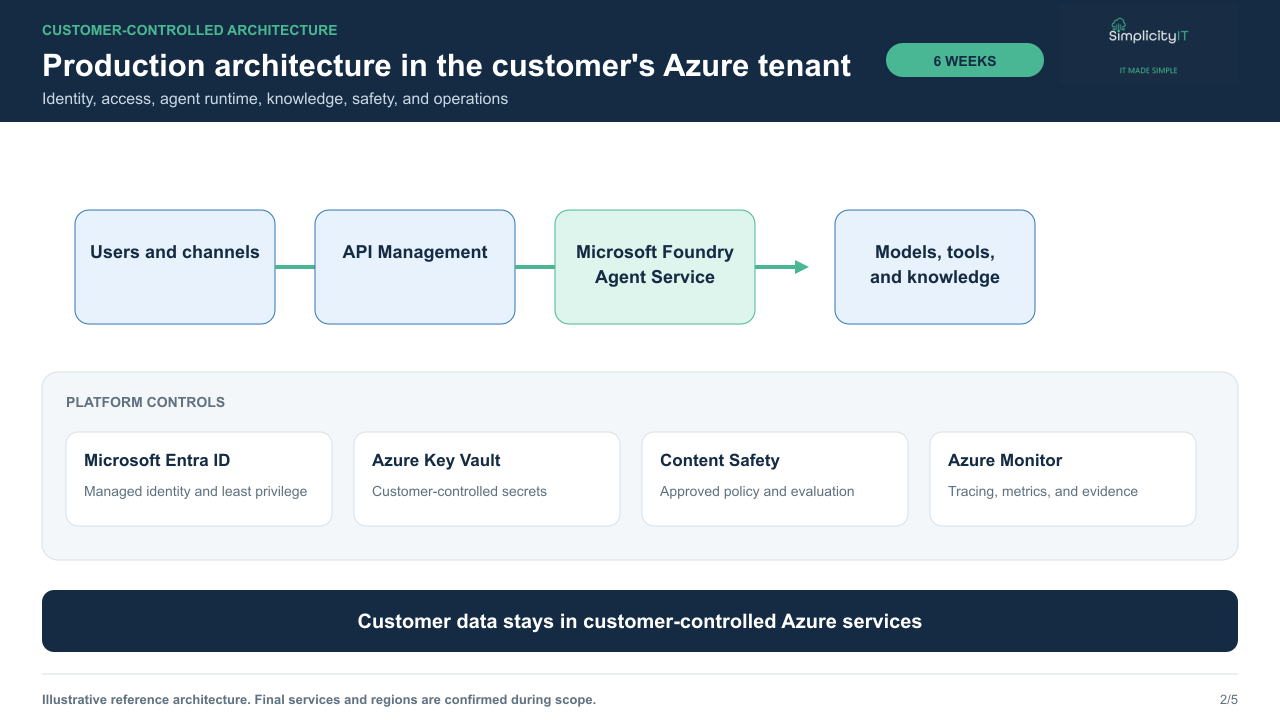Click the 'Production architecture' slide title
Screen dimensions: 1280x720
click(x=447, y=65)
